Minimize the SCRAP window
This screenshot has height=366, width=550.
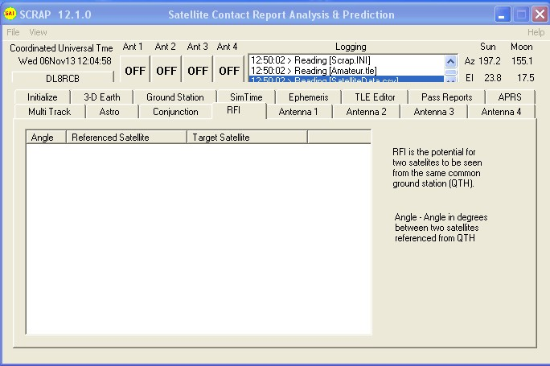[502, 15]
